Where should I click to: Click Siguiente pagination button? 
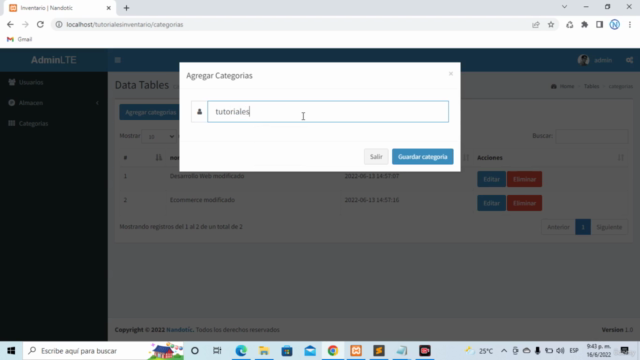click(x=609, y=227)
